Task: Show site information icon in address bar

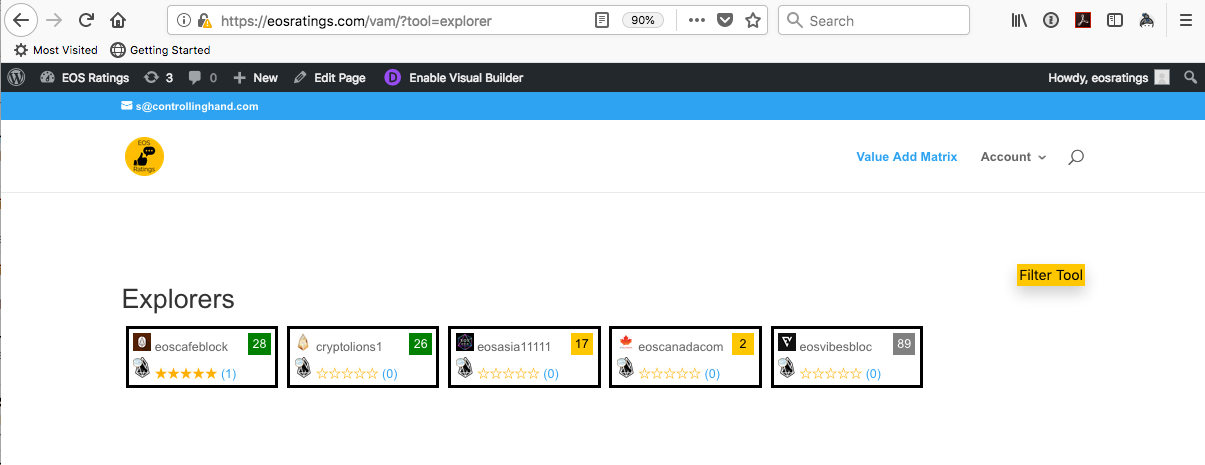Action: [185, 20]
